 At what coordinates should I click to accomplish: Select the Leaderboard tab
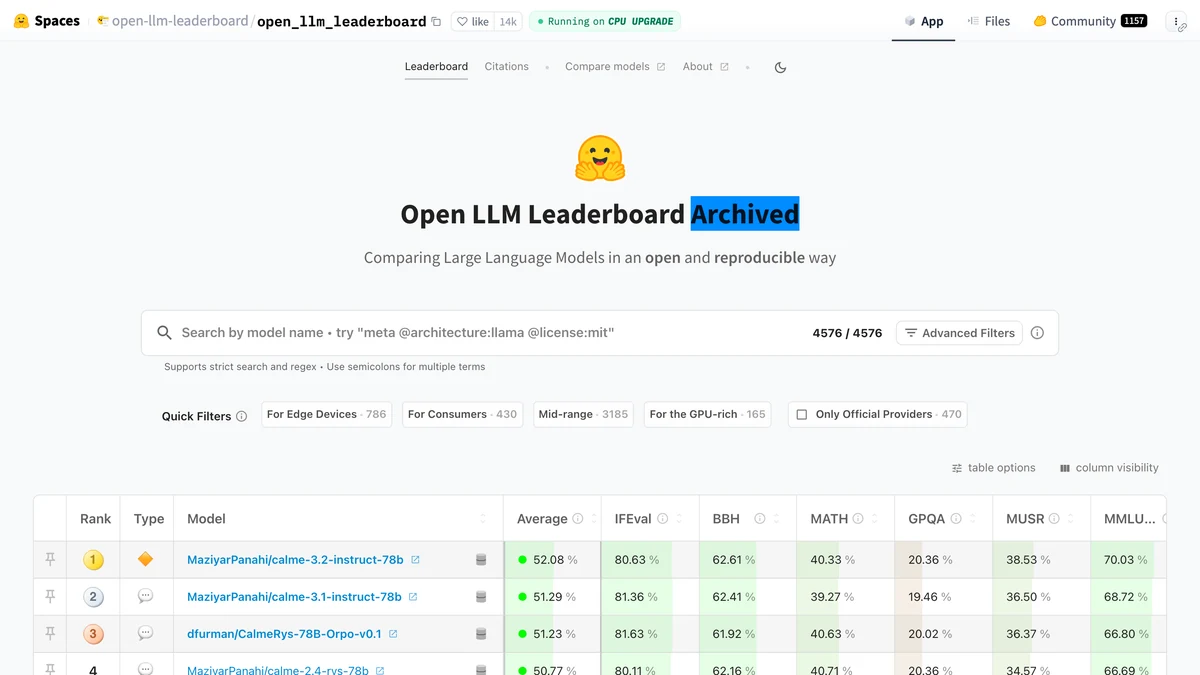click(436, 67)
